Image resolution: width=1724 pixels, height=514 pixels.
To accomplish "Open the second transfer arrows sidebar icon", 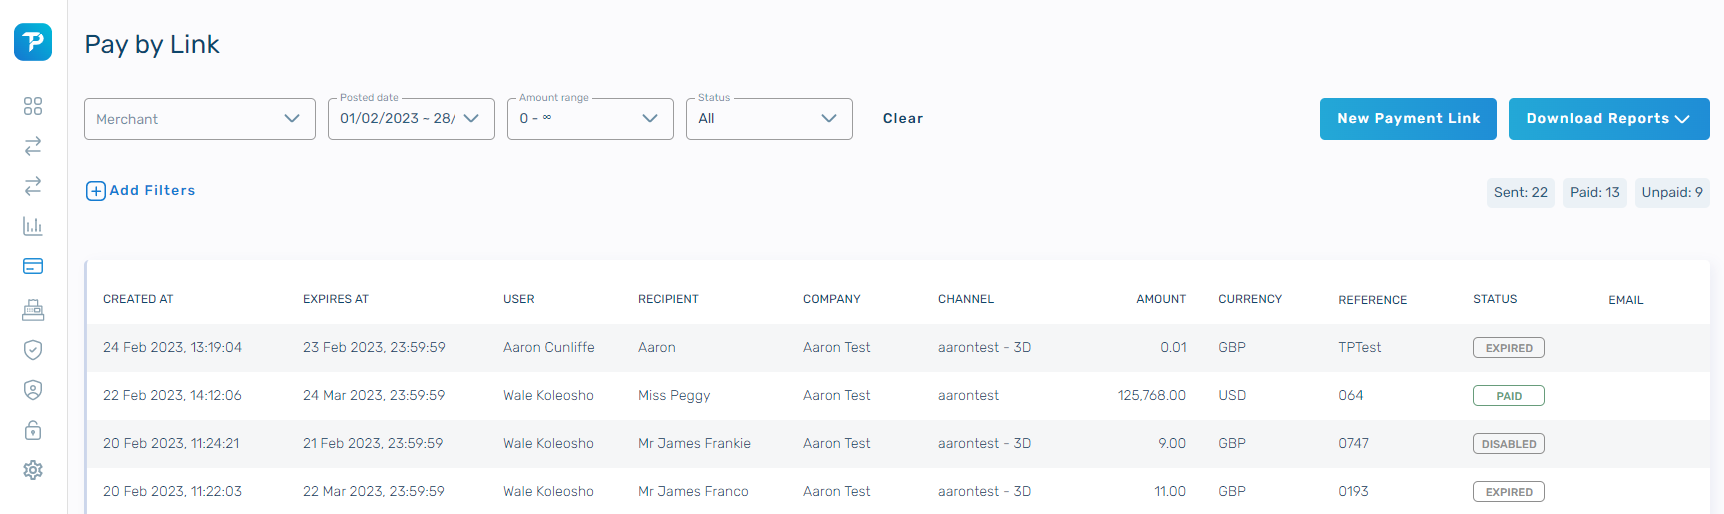I will coord(33,186).
